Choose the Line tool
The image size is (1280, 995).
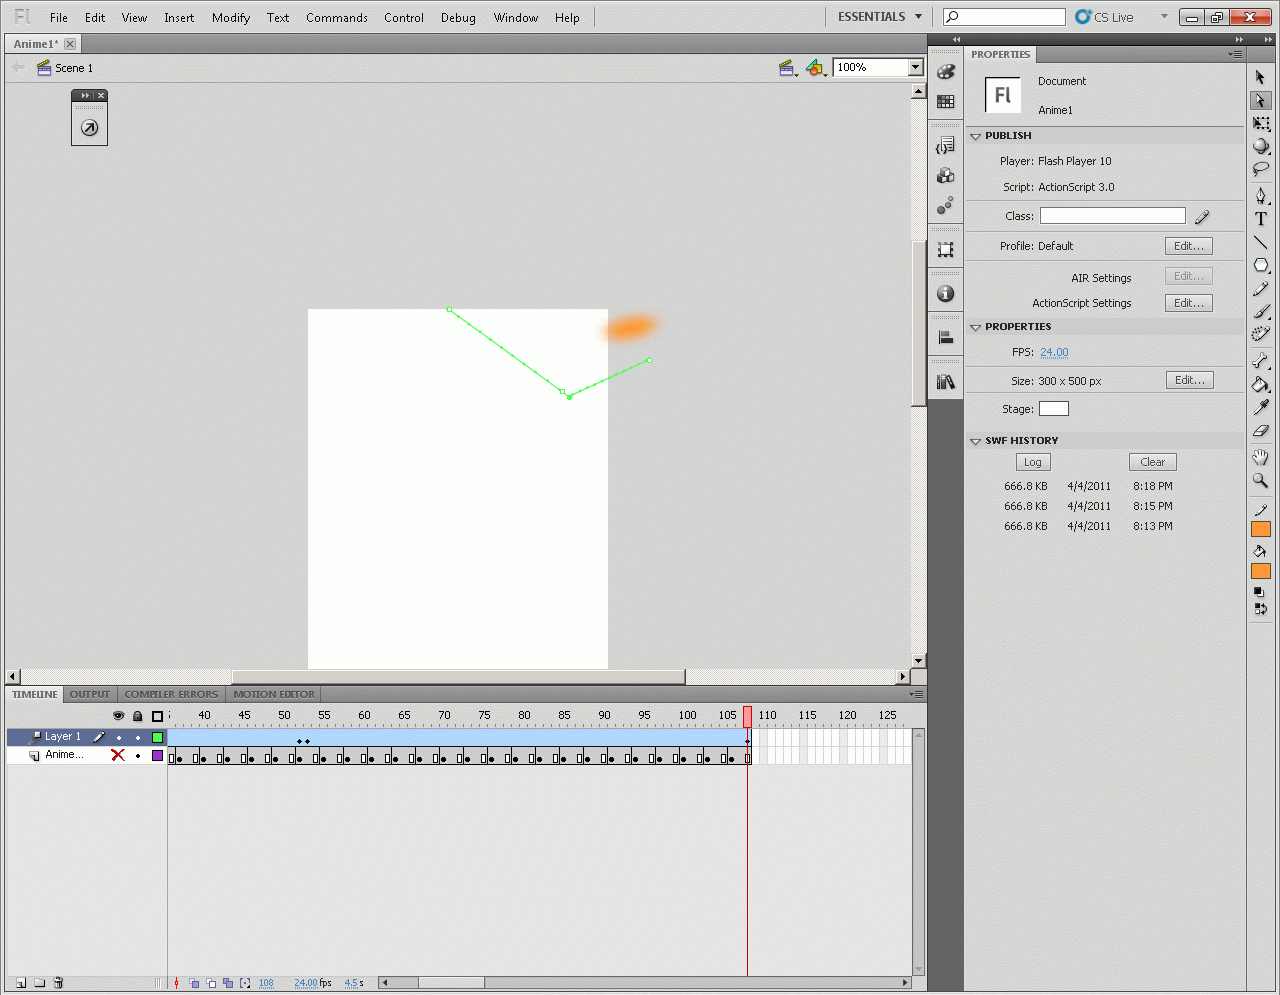pyautogui.click(x=1260, y=242)
